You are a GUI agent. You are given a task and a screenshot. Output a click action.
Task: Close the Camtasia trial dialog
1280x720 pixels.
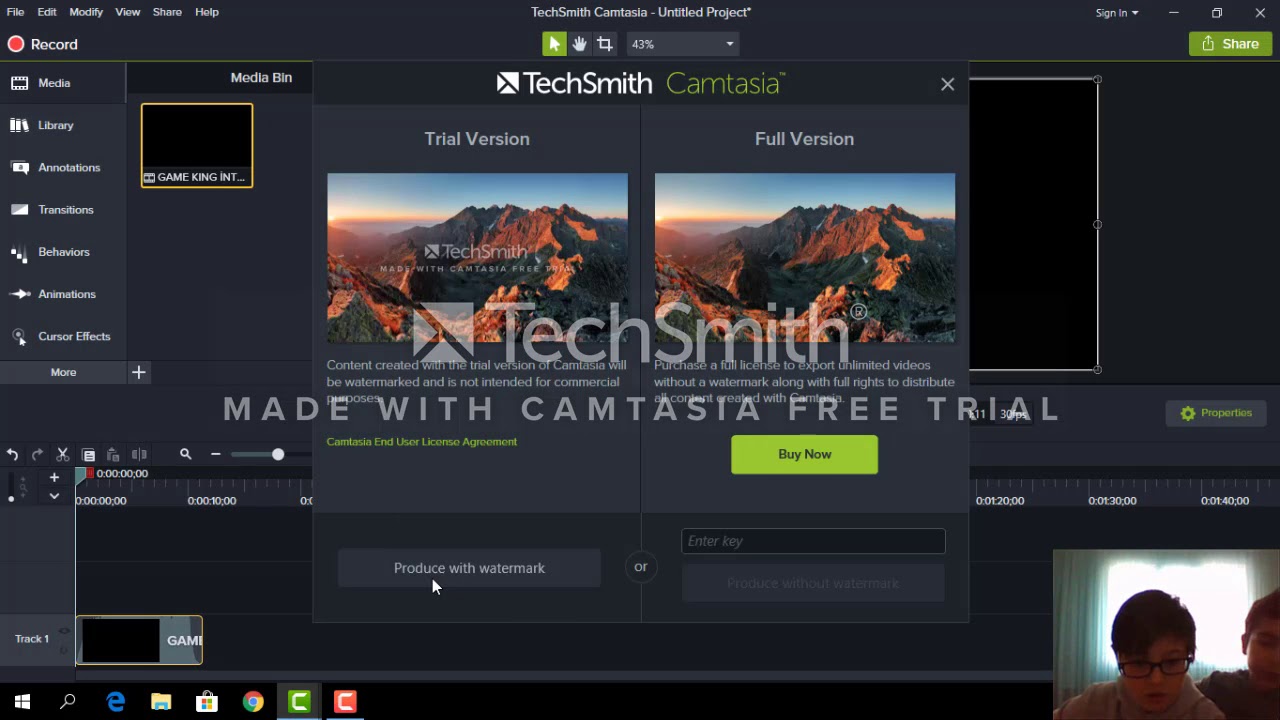(948, 84)
